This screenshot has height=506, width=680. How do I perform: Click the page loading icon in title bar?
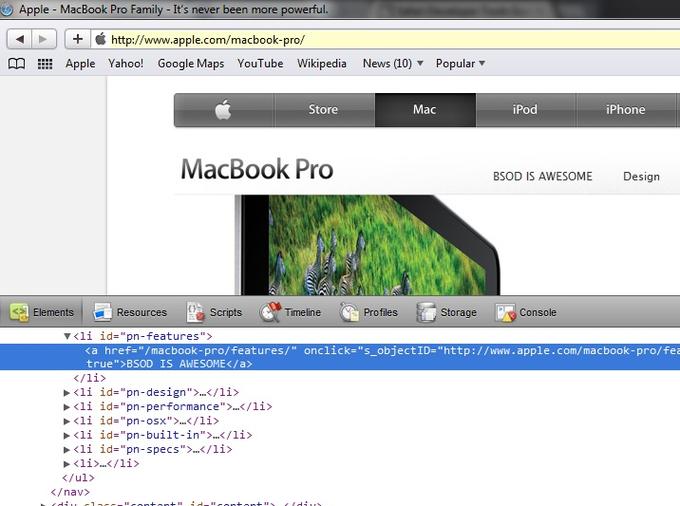click(6, 9)
